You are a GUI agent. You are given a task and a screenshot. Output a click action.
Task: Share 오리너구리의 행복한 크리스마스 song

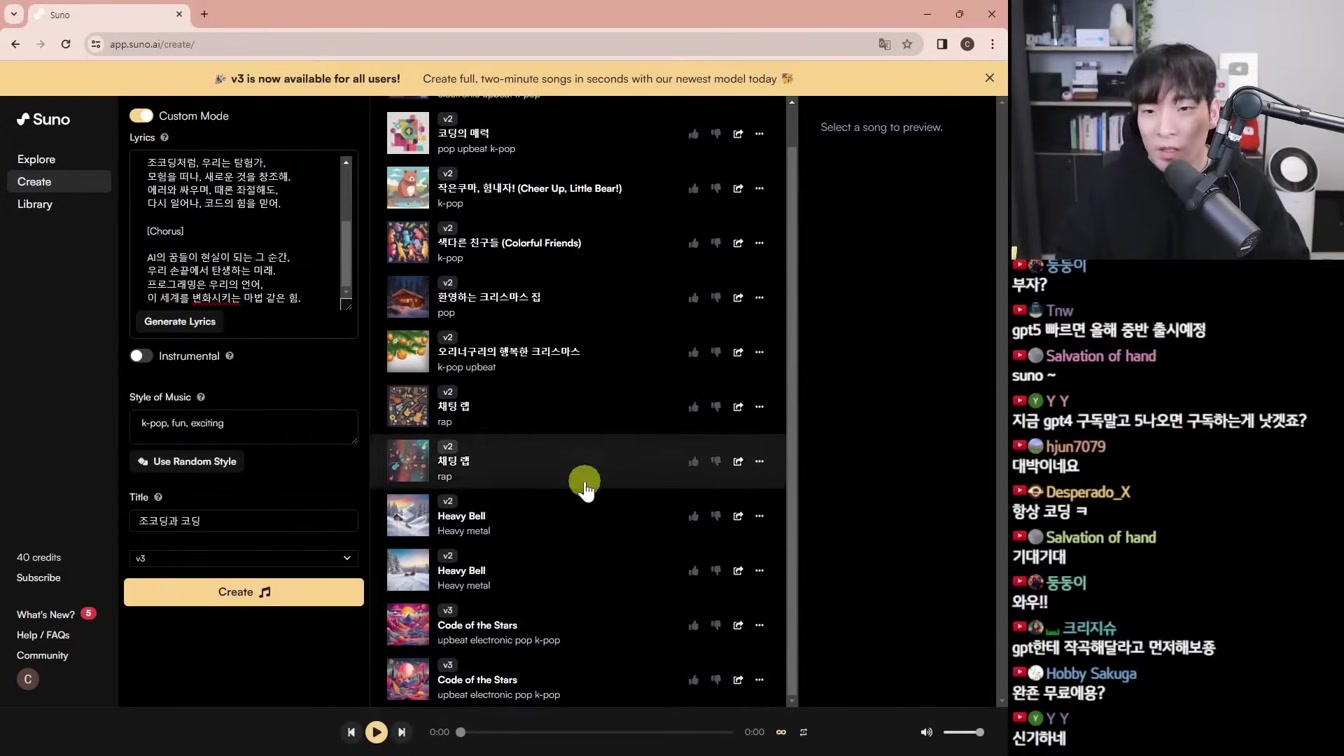point(738,352)
